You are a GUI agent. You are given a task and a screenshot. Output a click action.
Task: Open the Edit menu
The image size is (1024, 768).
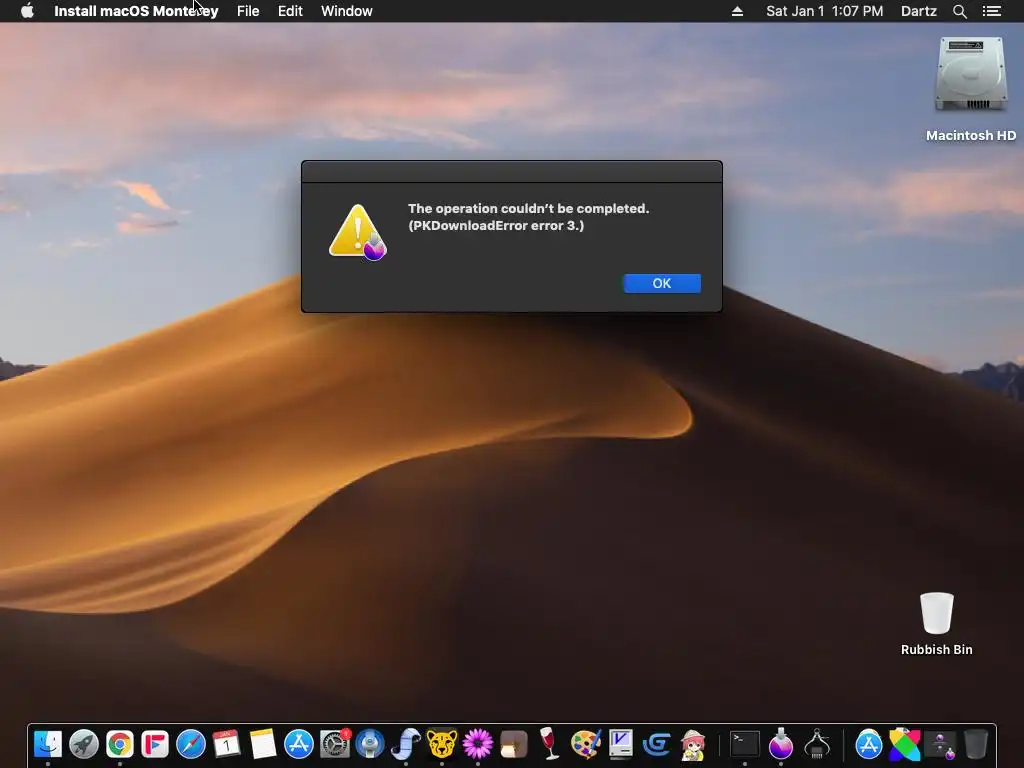(x=290, y=11)
